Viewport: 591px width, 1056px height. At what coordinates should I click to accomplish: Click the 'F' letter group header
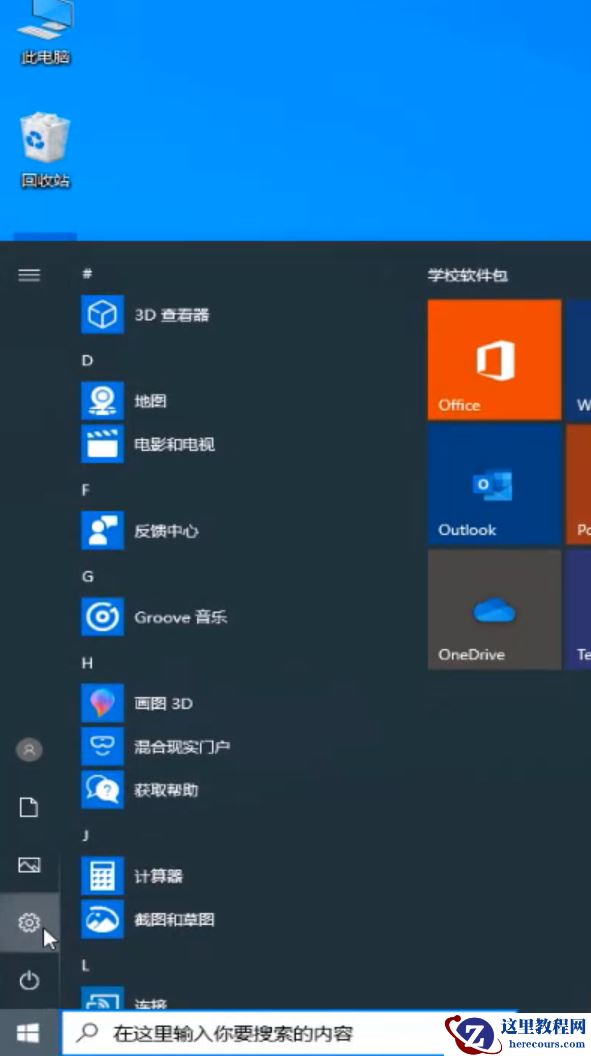click(x=85, y=490)
